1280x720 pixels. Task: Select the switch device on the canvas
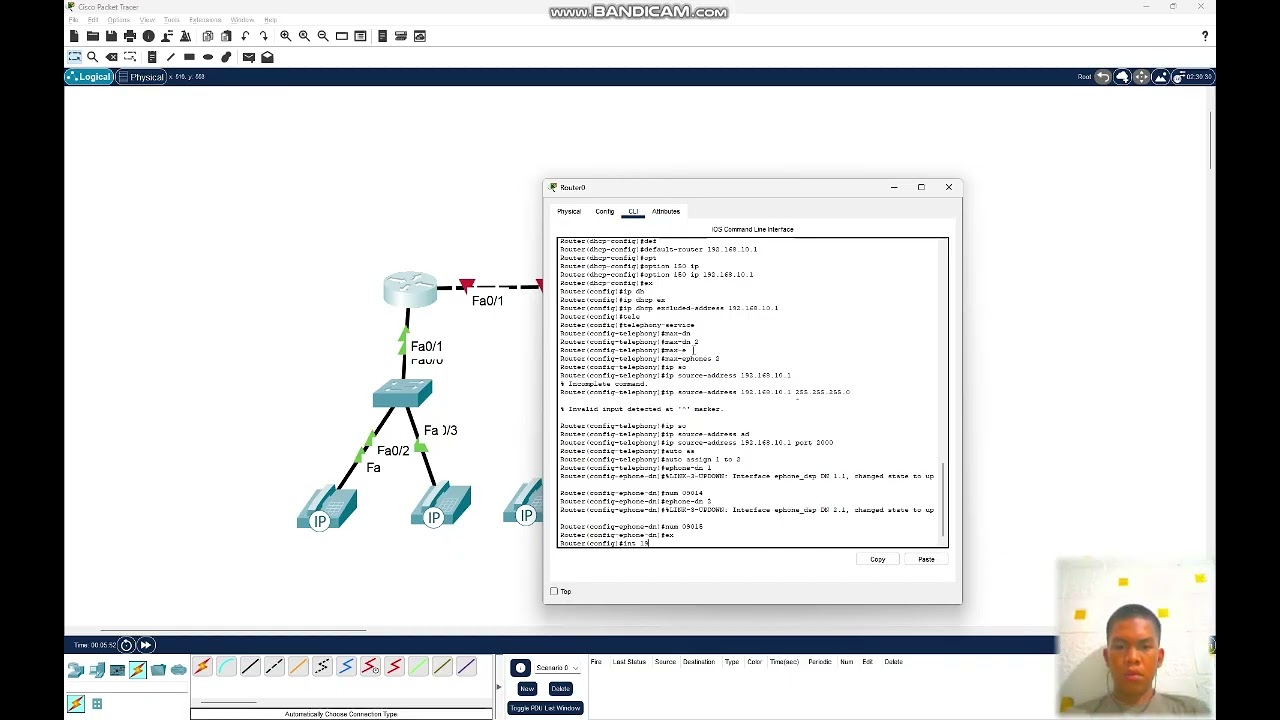click(402, 393)
